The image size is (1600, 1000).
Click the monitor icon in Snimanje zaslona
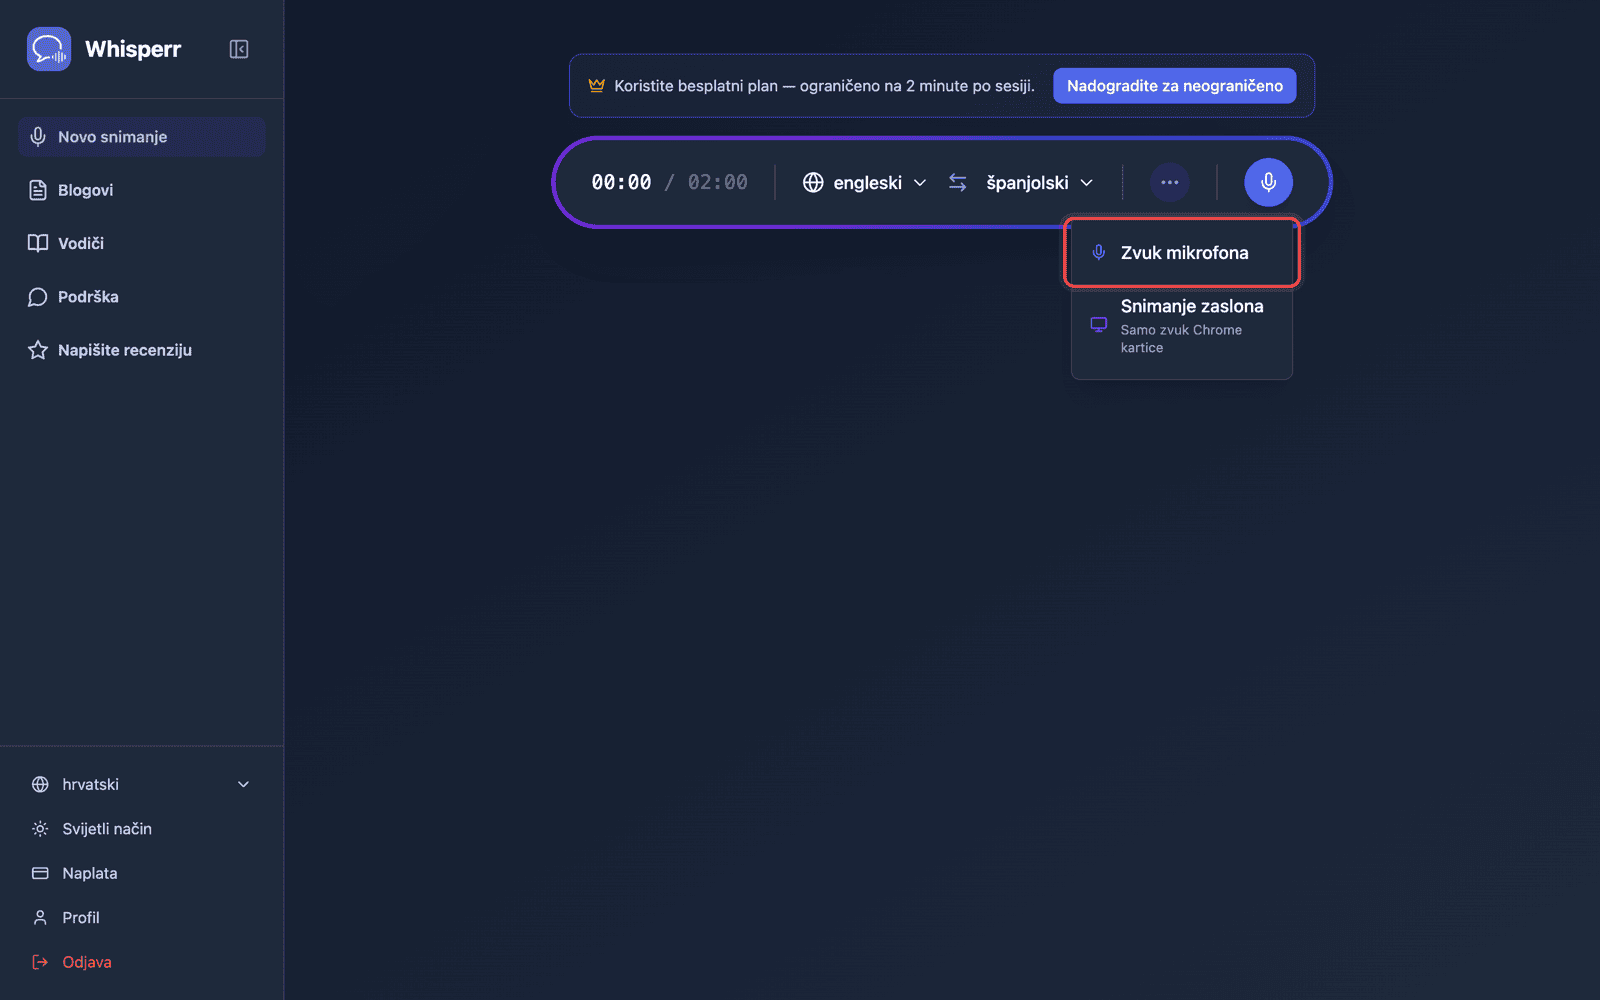pyautogui.click(x=1098, y=325)
